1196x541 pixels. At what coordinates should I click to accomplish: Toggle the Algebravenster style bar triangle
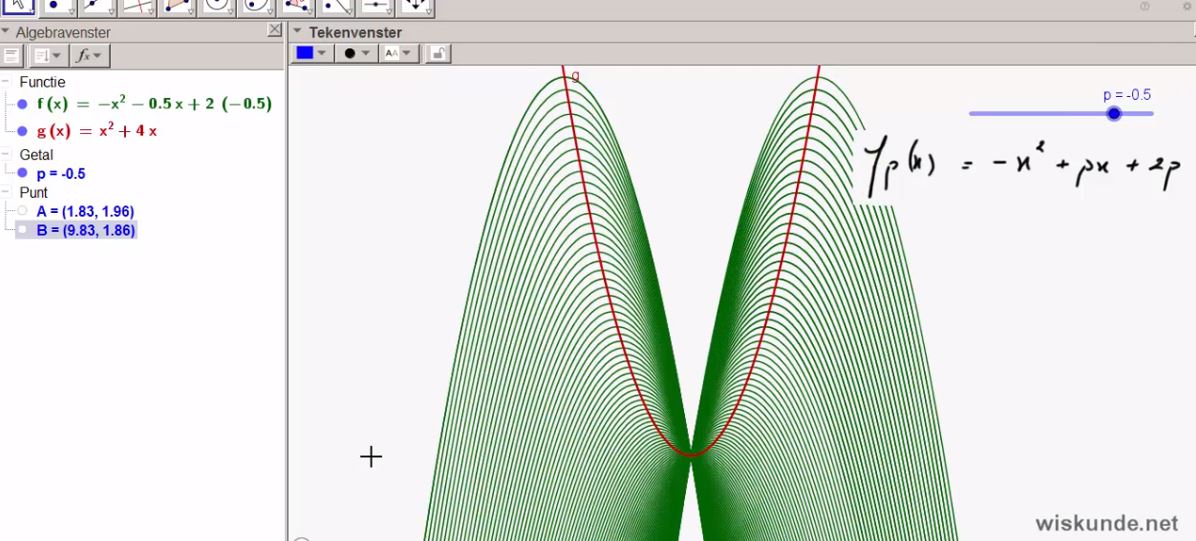coord(5,32)
